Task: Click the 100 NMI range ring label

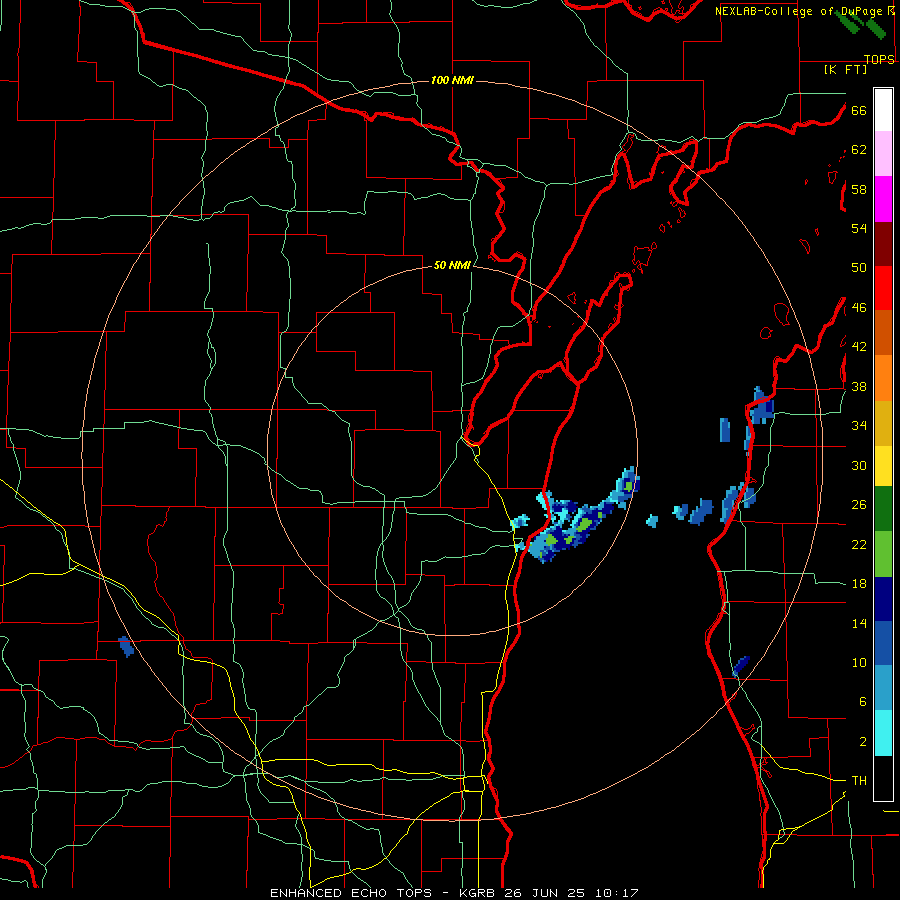Action: (x=452, y=80)
